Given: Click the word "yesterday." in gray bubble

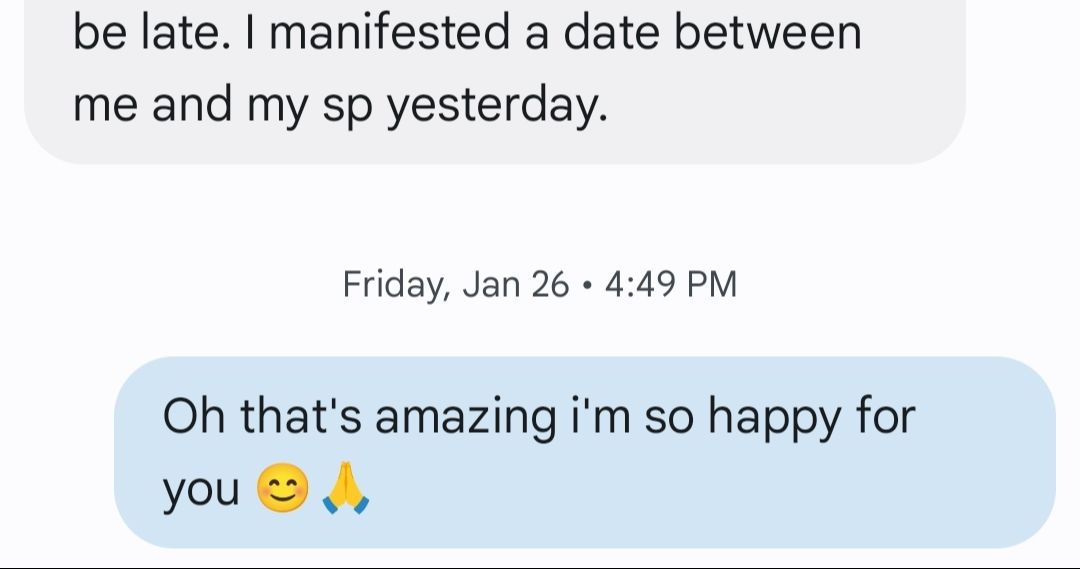Looking at the screenshot, I should click(497, 107).
